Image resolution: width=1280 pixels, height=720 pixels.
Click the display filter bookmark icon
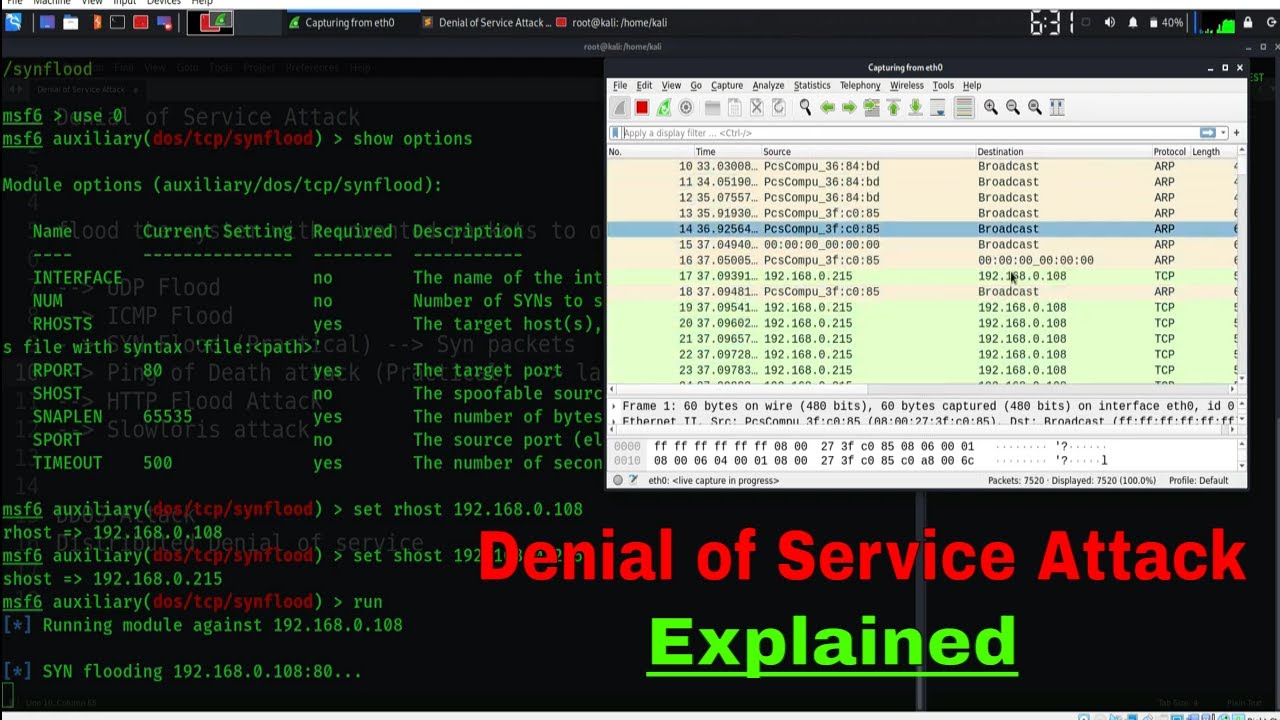(x=615, y=133)
